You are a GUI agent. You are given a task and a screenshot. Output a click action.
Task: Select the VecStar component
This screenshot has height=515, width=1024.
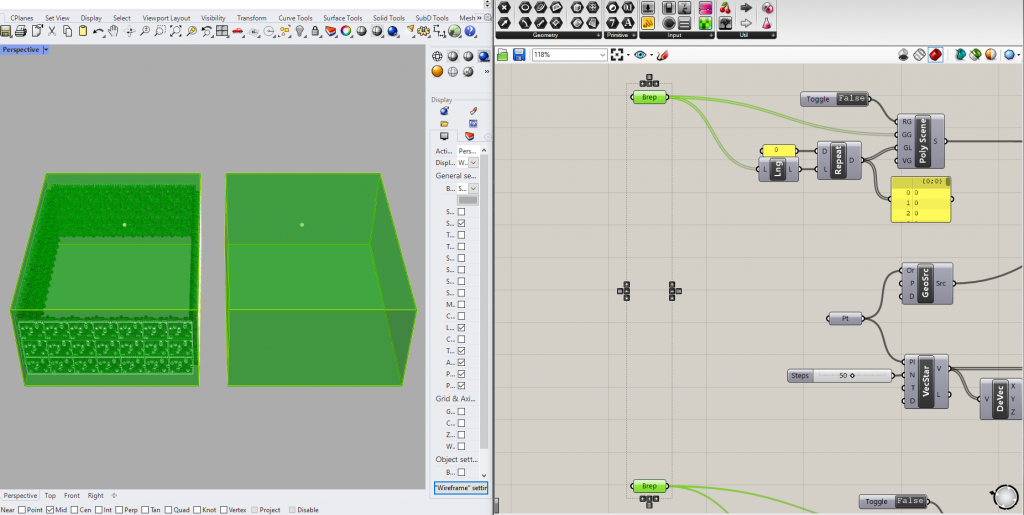(925, 381)
